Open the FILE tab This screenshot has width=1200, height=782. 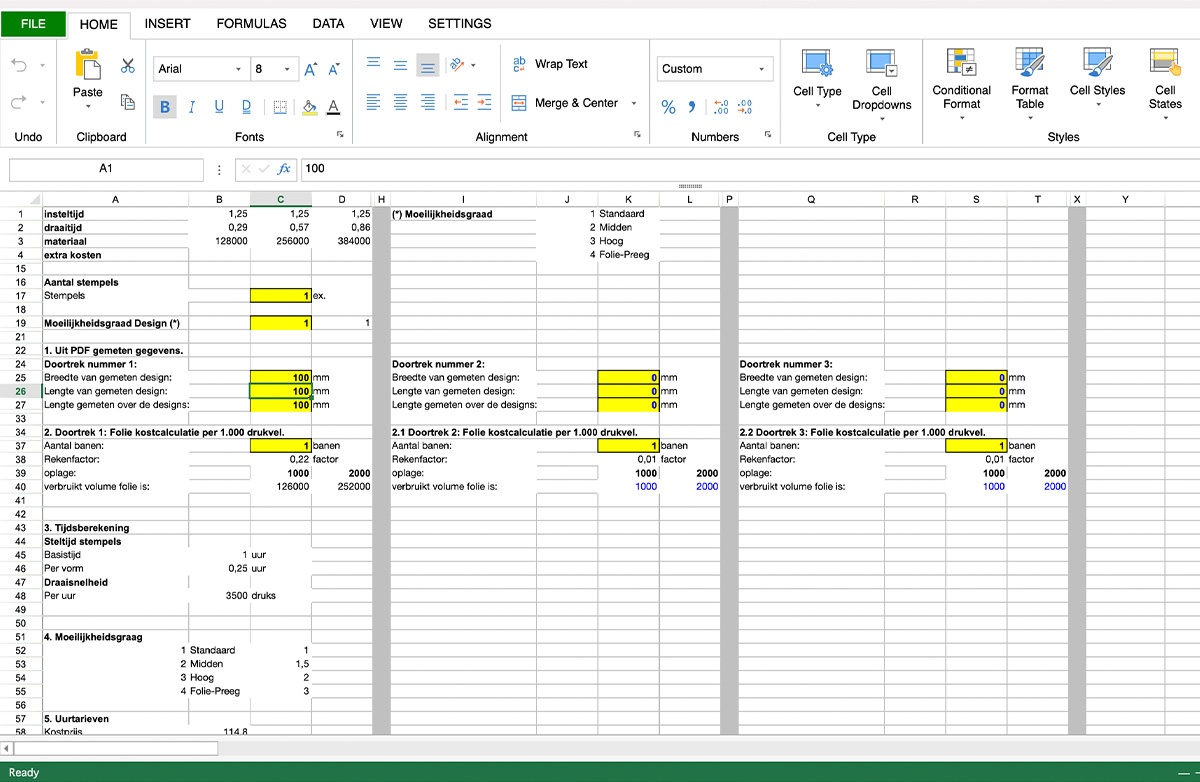coord(33,24)
